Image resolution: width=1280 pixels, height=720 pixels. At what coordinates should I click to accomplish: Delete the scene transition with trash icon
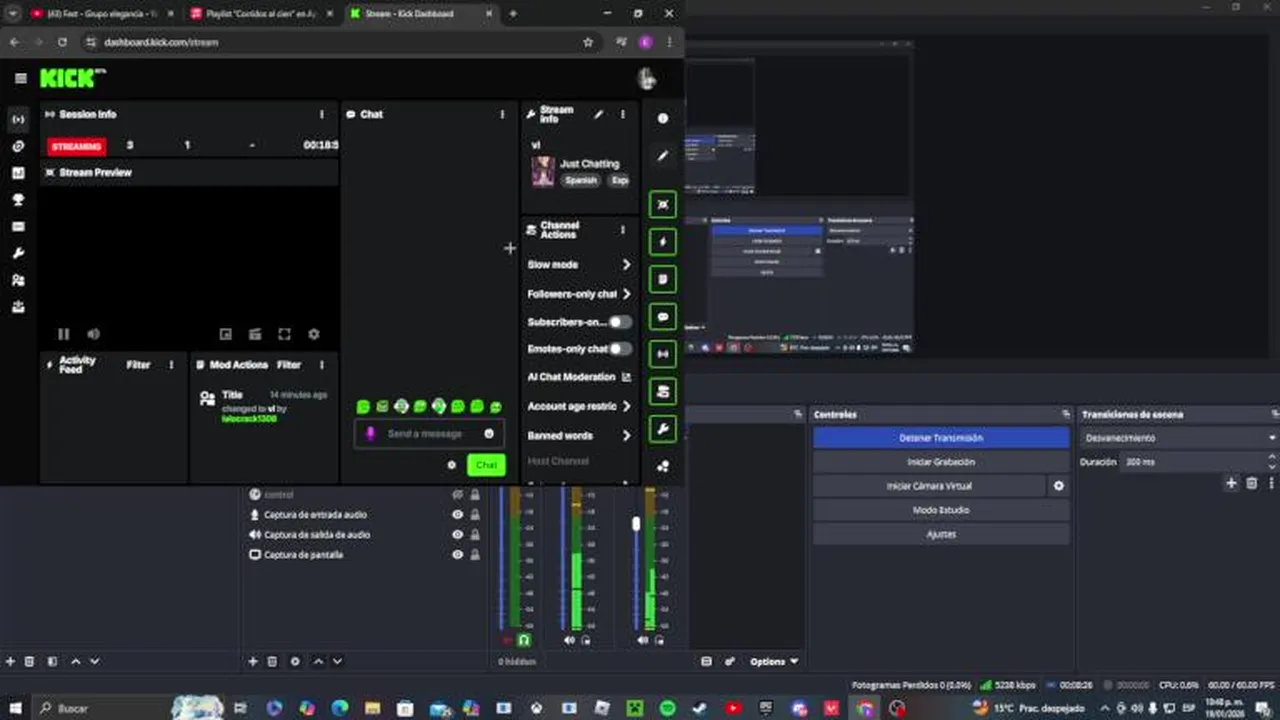1251,483
